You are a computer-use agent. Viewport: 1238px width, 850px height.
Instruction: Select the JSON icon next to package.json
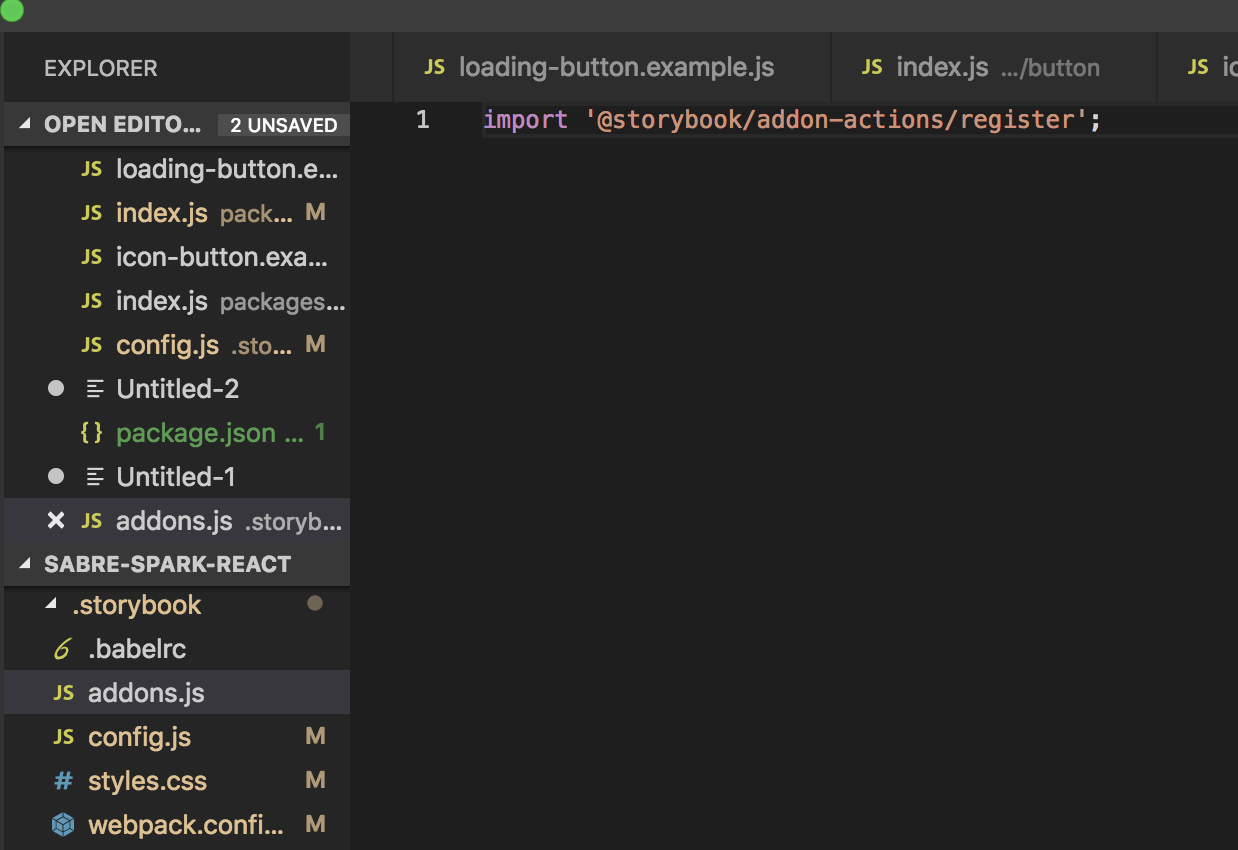click(x=91, y=432)
